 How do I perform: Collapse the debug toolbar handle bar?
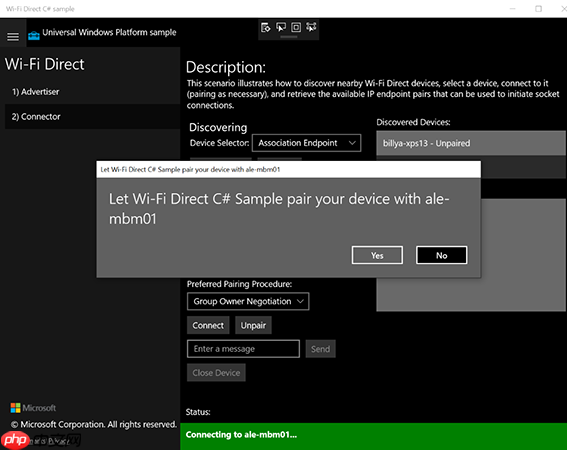point(289,37)
